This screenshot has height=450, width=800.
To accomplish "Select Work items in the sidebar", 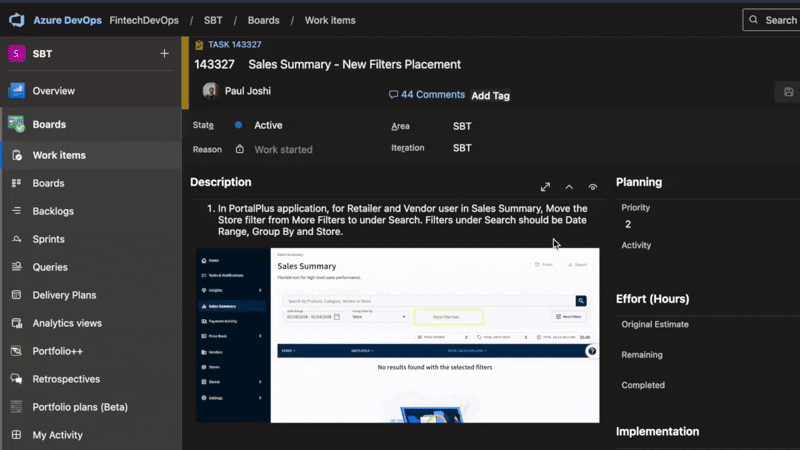I will [x=59, y=155].
